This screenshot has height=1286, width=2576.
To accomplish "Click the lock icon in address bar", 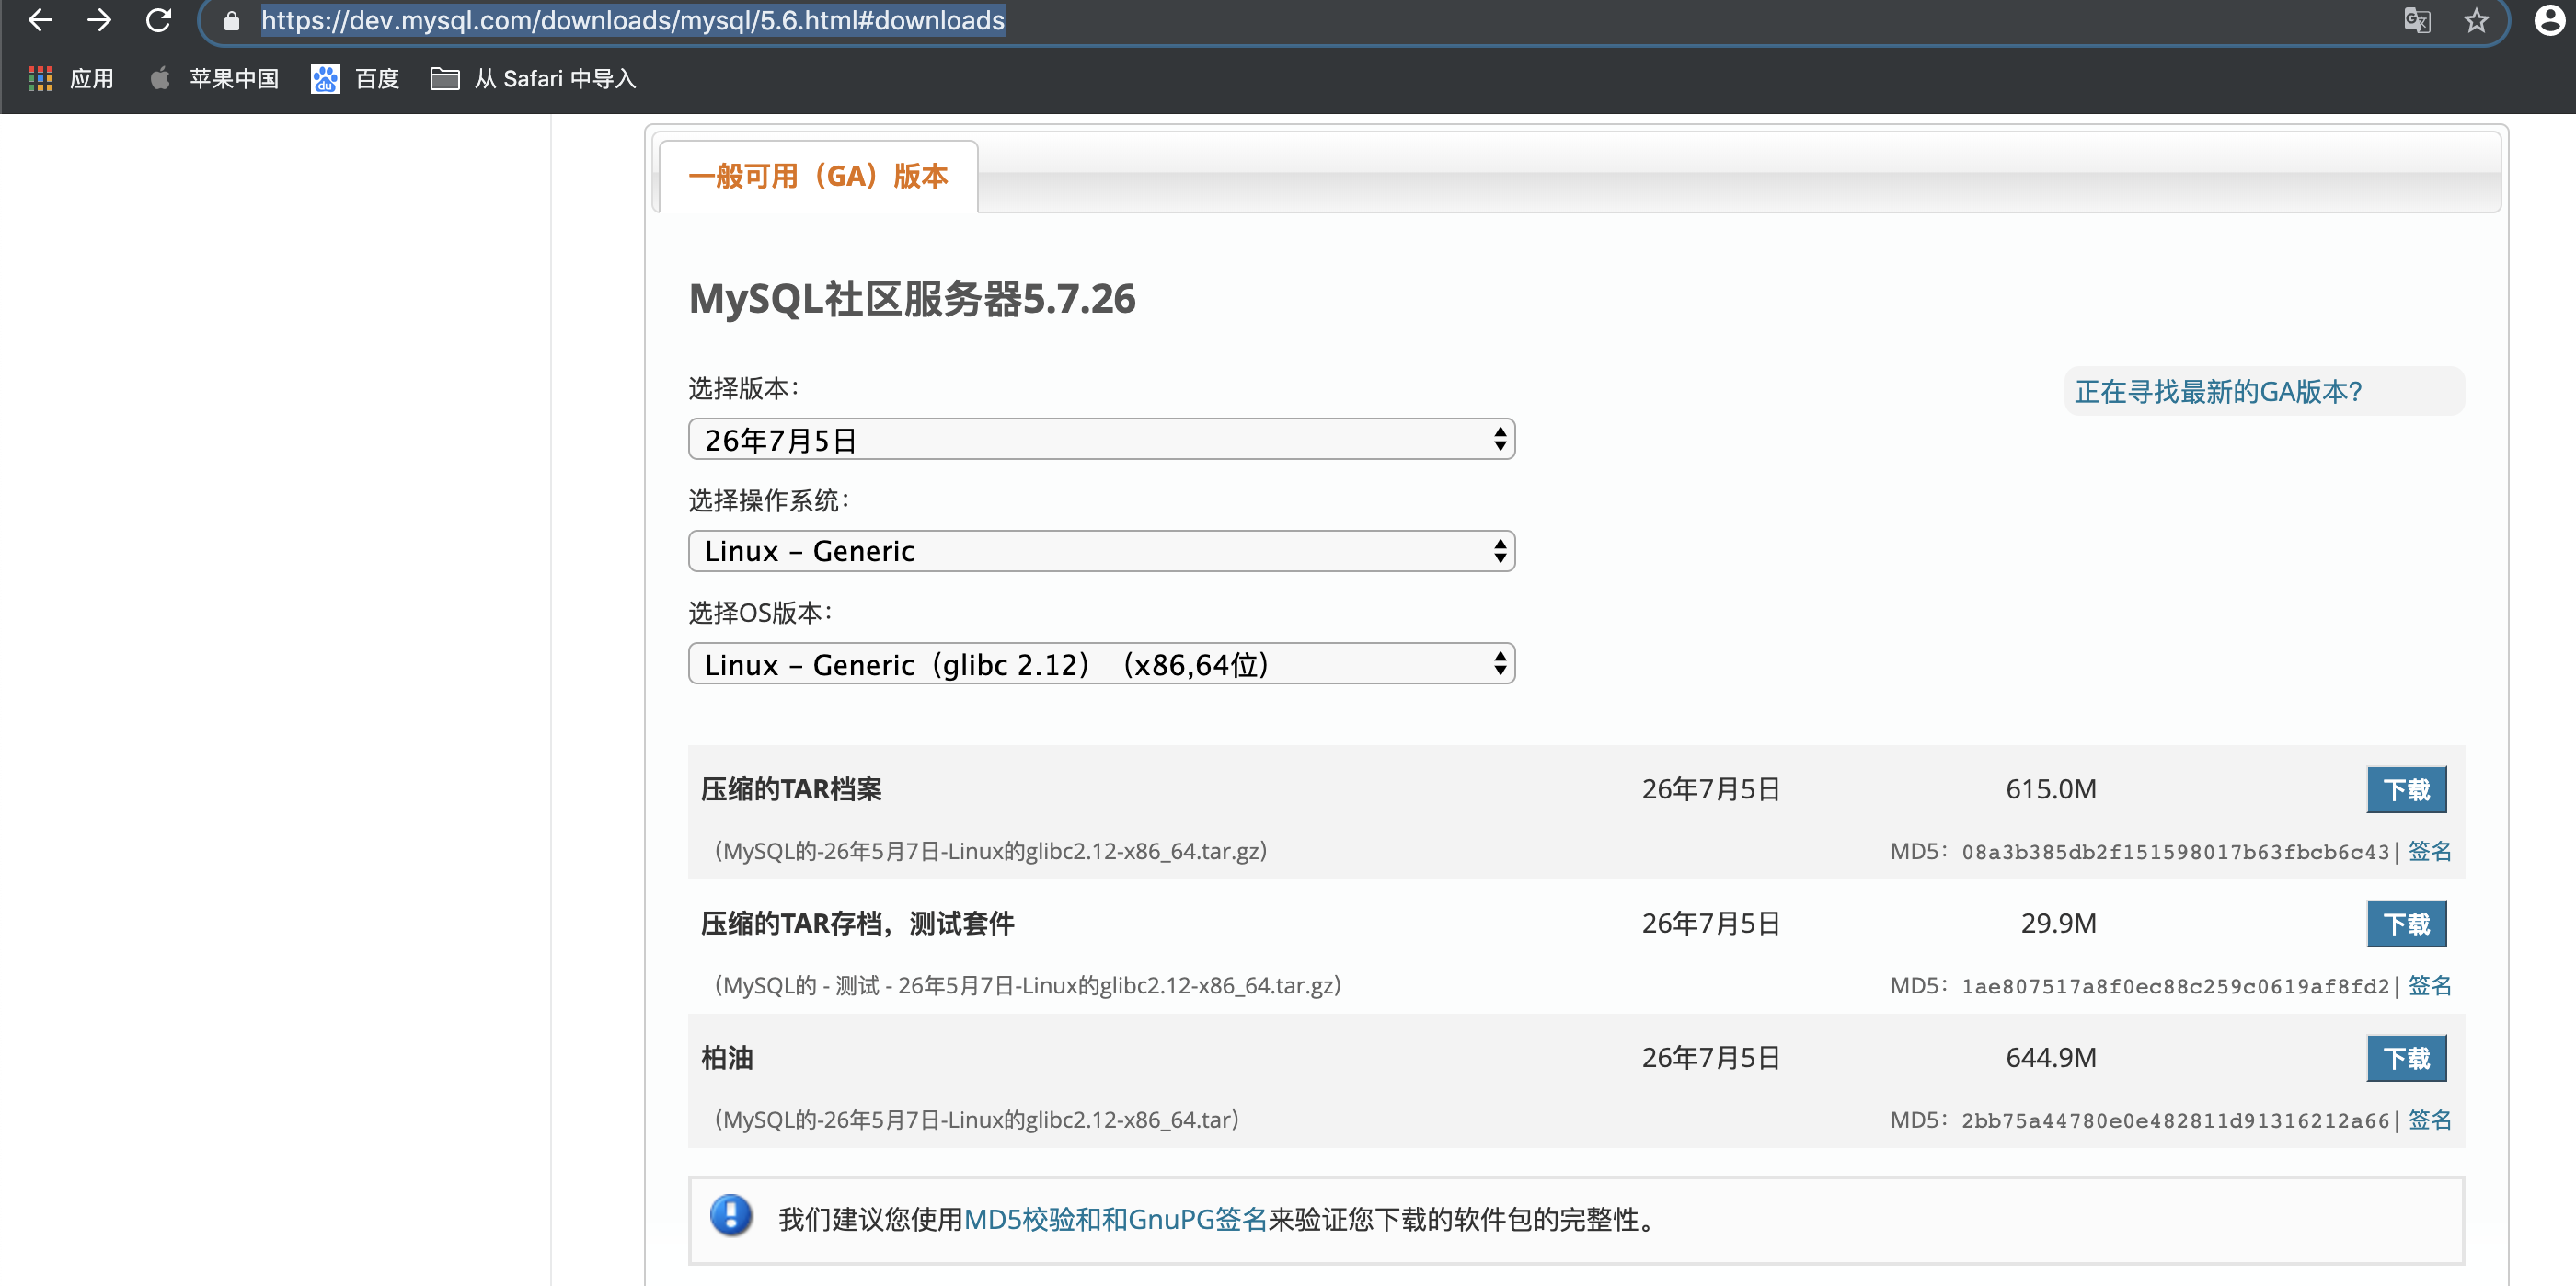I will click(232, 21).
